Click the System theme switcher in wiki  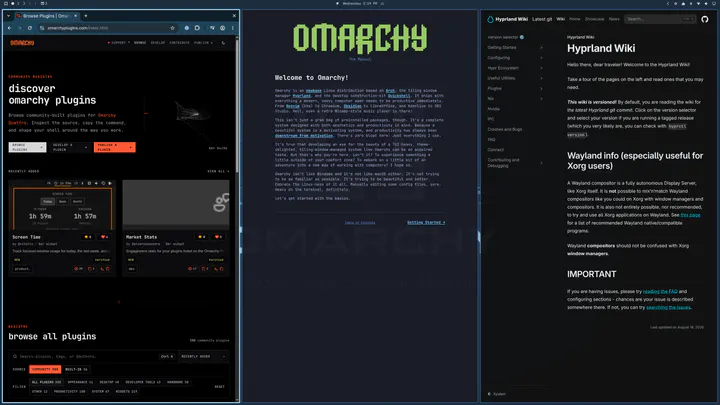coord(497,394)
